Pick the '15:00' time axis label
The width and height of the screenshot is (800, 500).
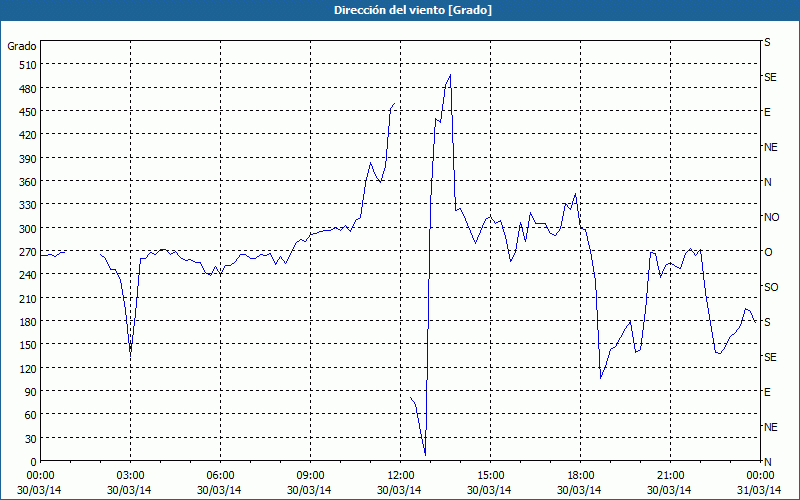[490, 475]
